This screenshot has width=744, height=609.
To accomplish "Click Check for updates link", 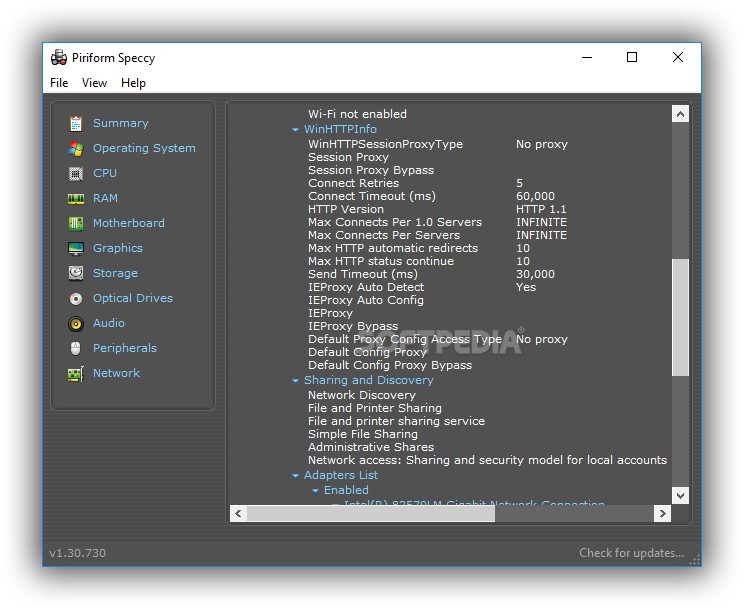I will (x=631, y=553).
